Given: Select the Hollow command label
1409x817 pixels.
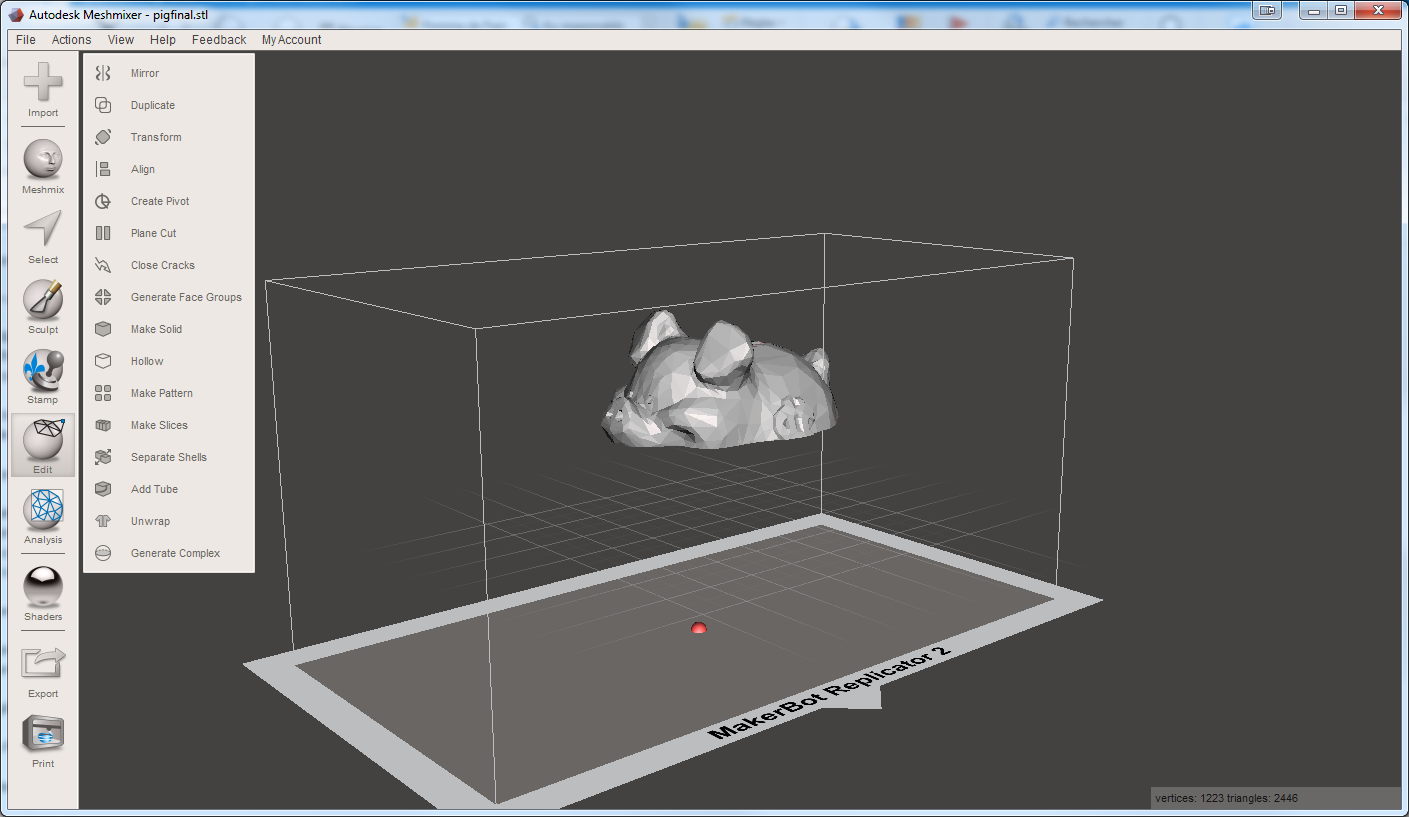Looking at the screenshot, I should pos(147,361).
